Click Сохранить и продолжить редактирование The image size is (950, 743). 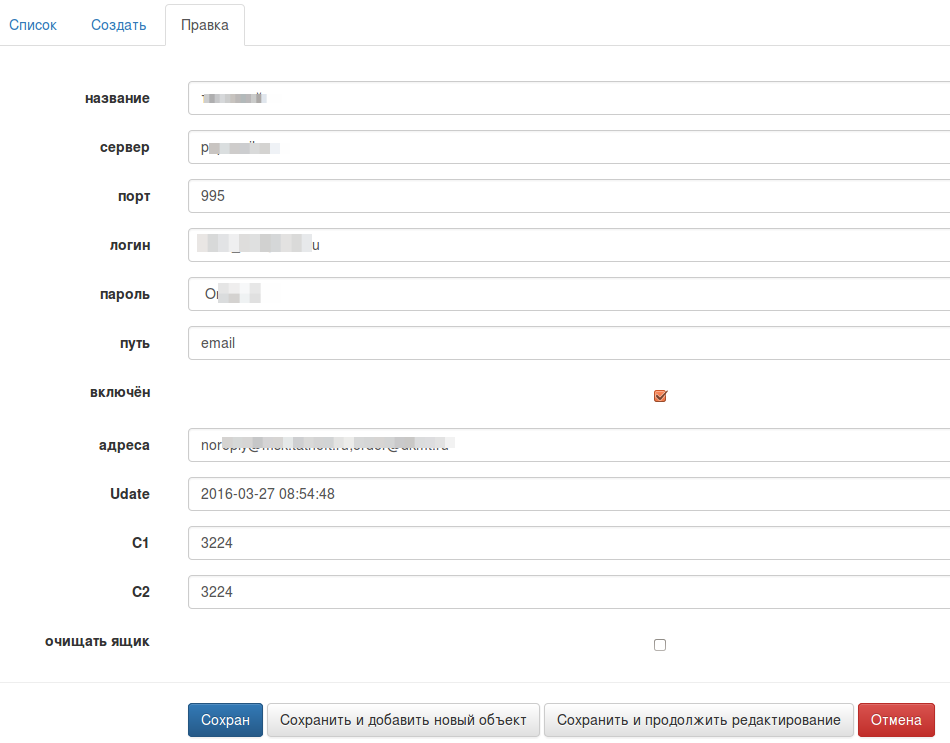tap(699, 720)
